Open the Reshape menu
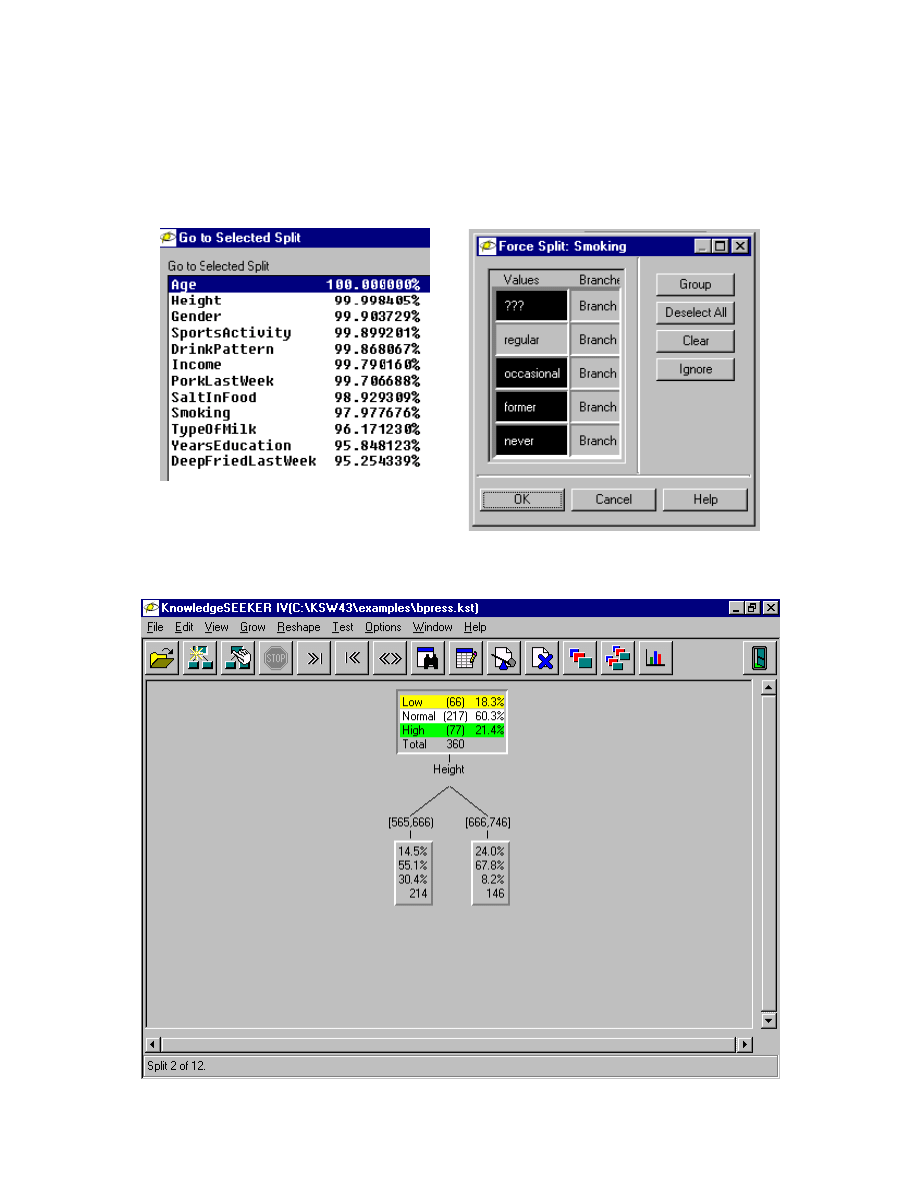 tap(299, 627)
